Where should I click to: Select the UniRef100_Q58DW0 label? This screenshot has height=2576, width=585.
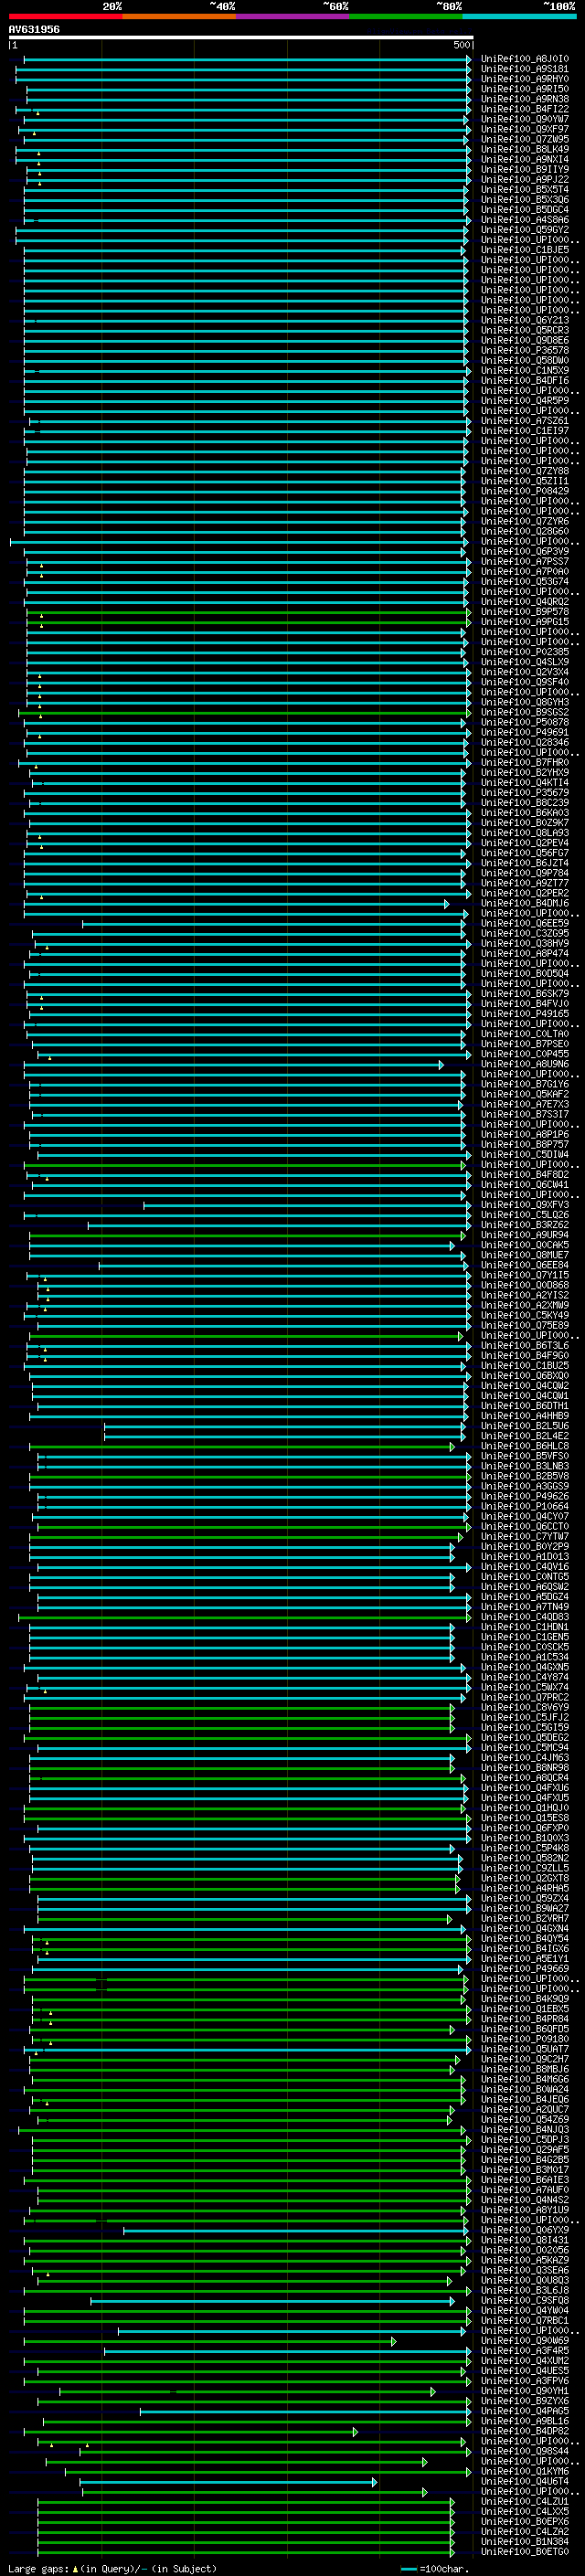[524, 361]
